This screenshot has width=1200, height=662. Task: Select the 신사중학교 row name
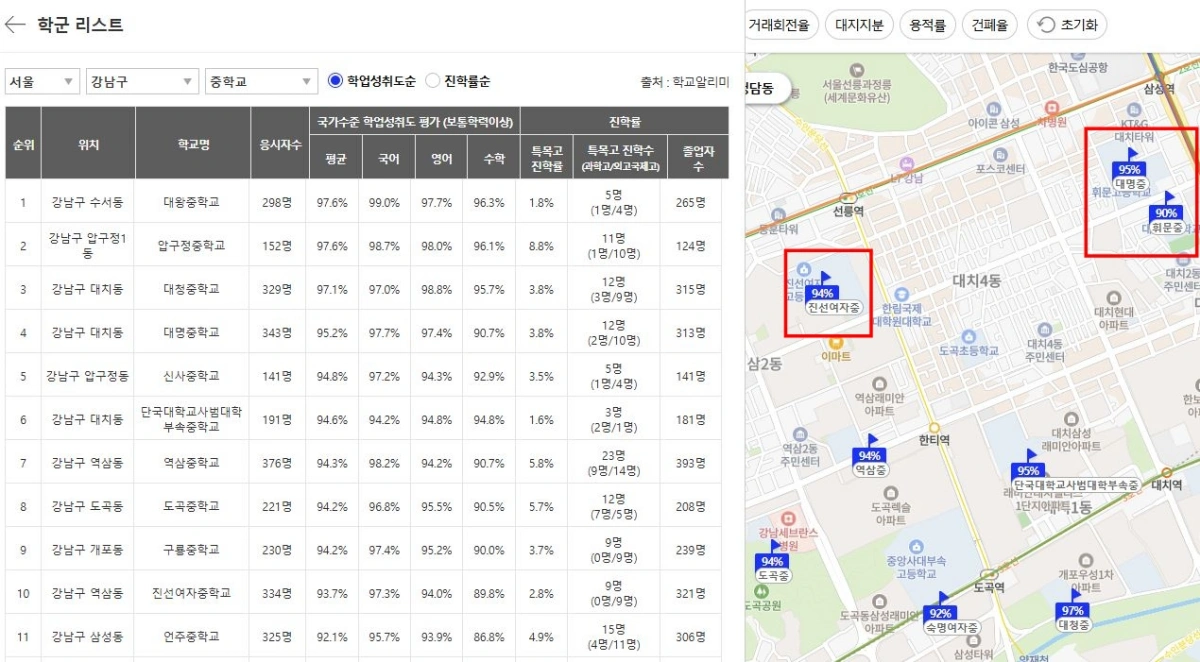coord(191,376)
